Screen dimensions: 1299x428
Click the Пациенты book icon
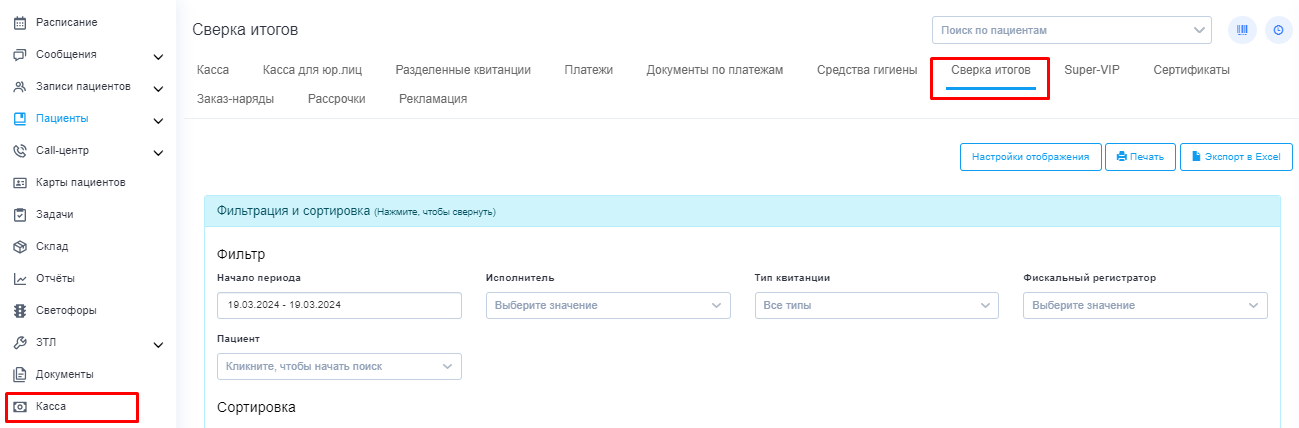(x=19, y=119)
